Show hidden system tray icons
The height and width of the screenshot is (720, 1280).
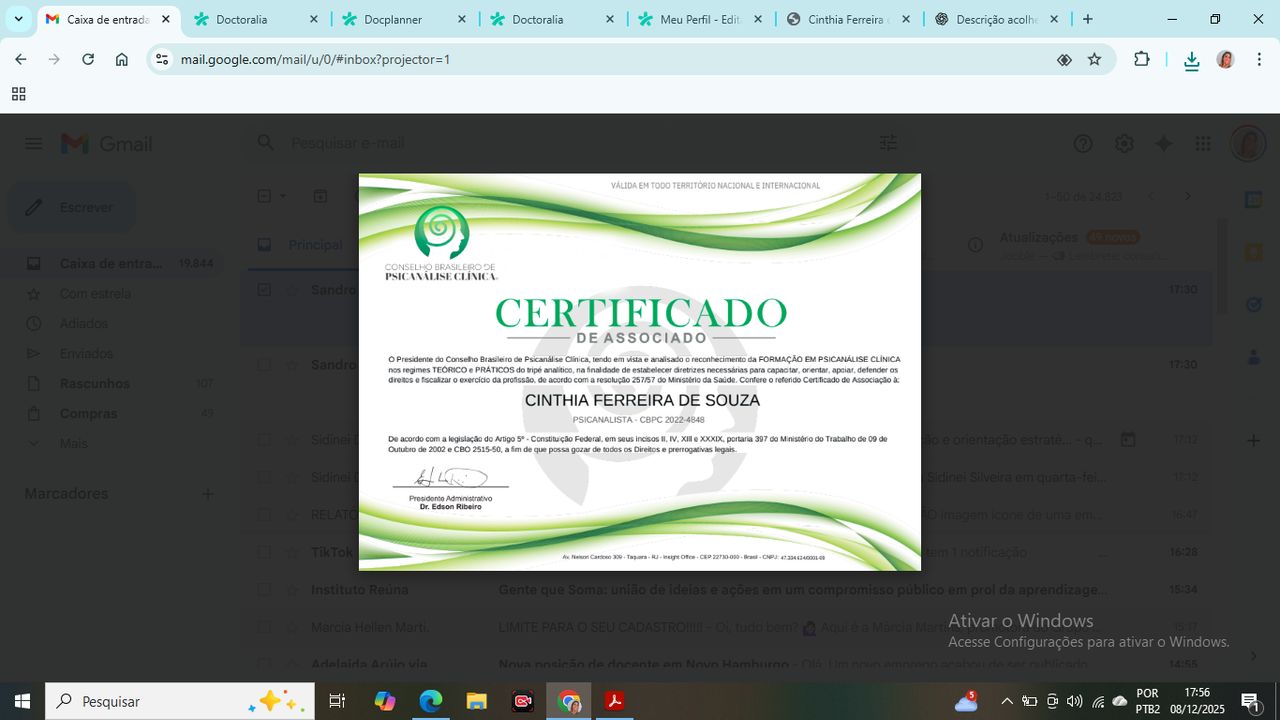pyautogui.click(x=1007, y=702)
